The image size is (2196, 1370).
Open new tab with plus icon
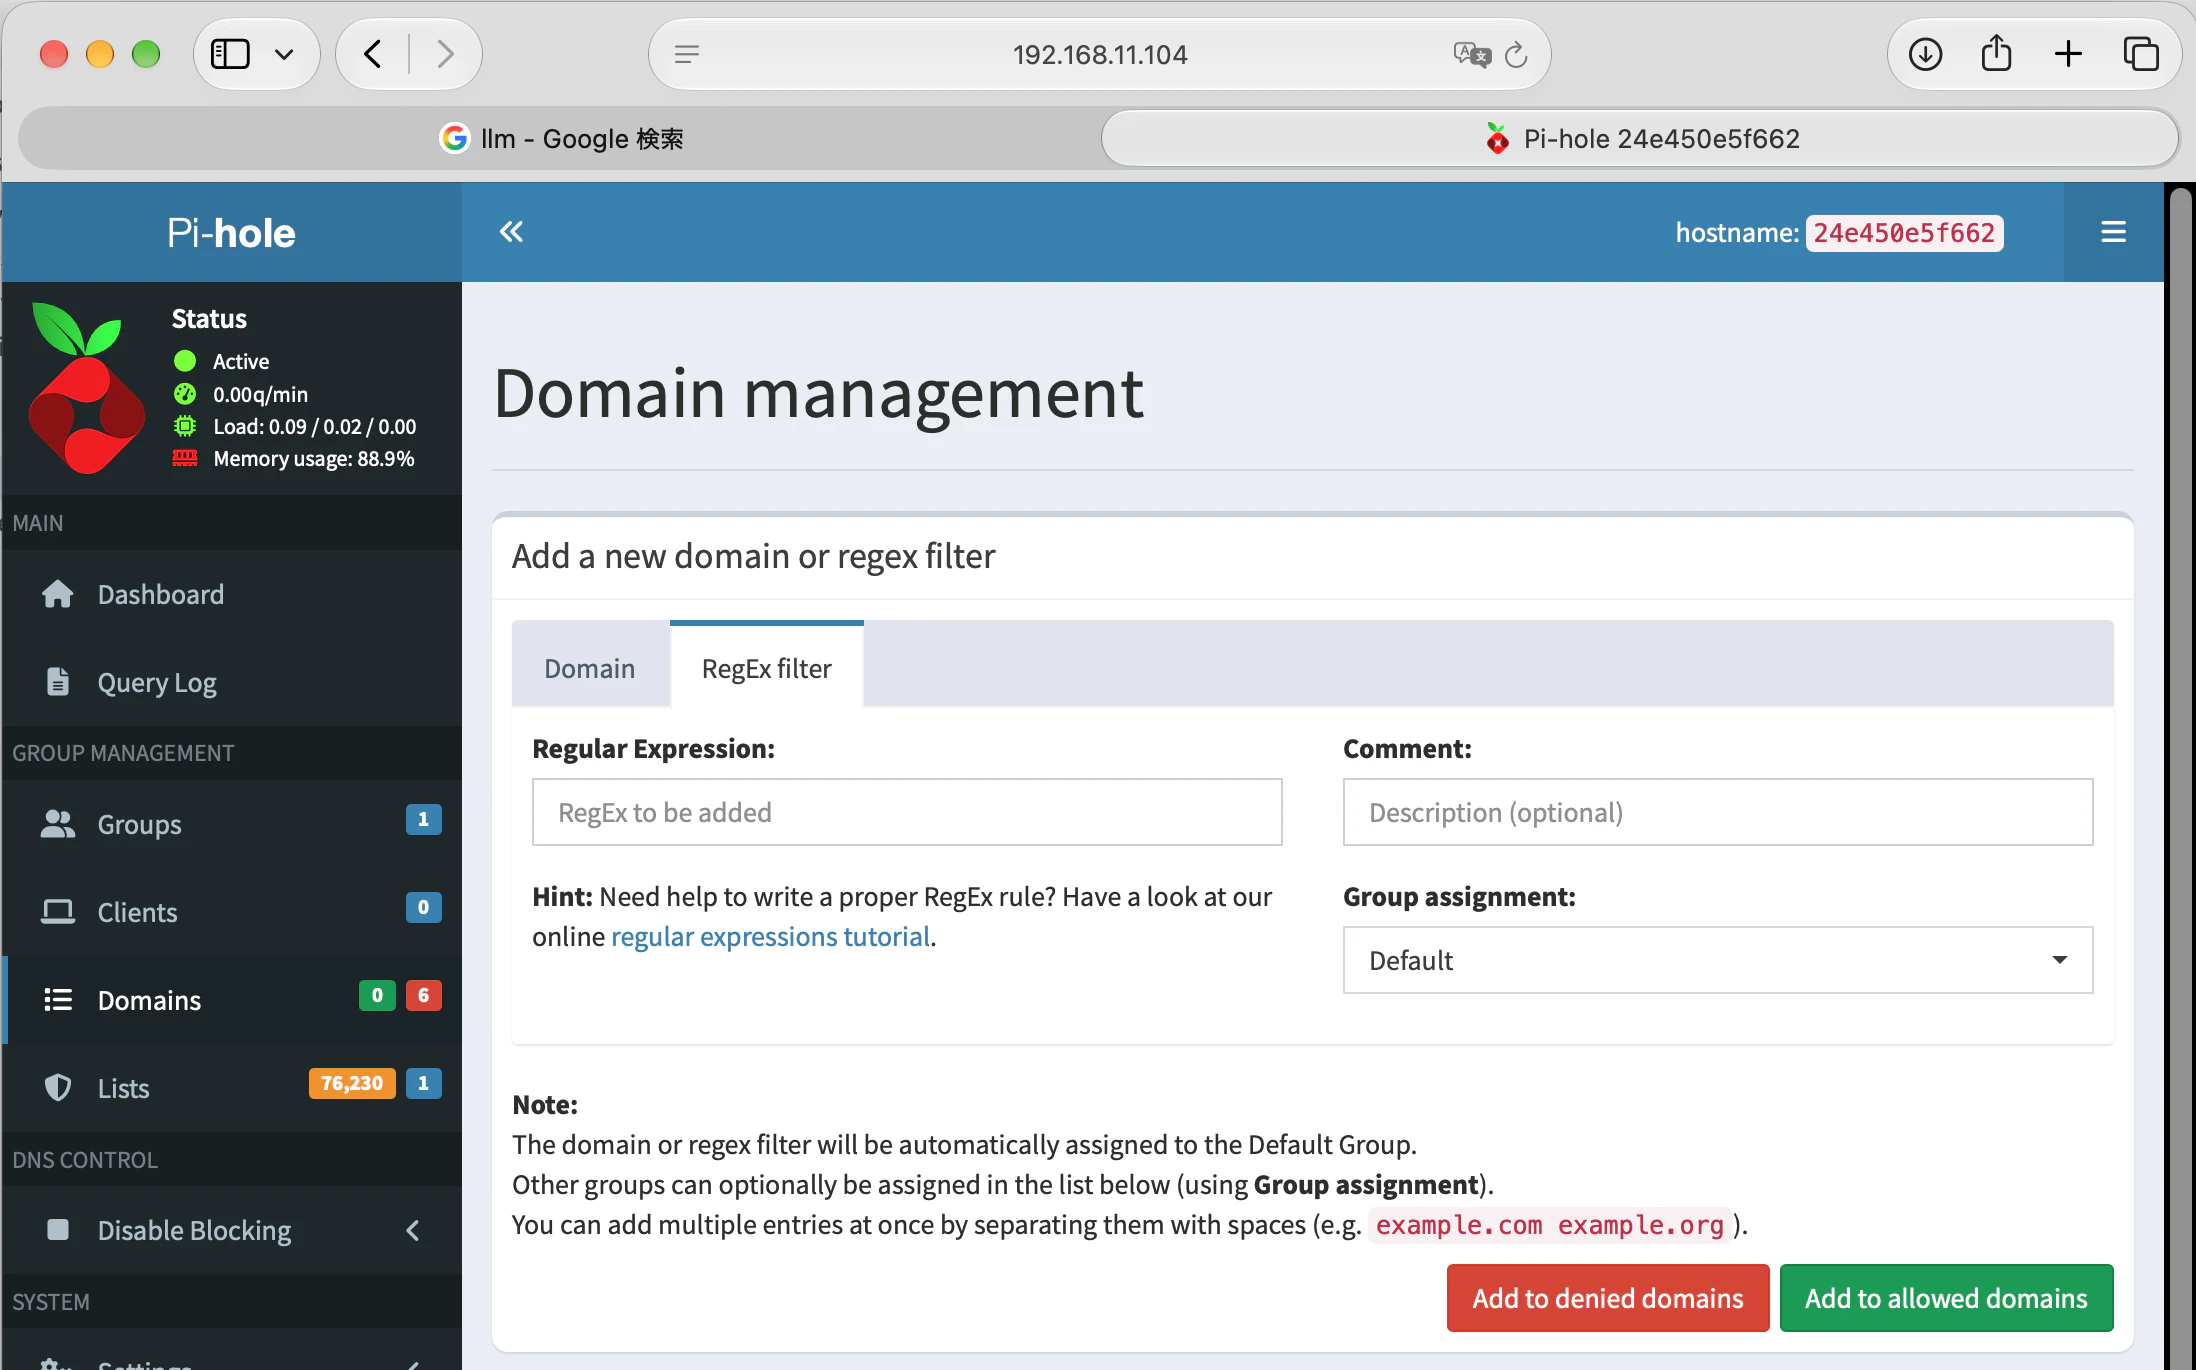point(2068,54)
